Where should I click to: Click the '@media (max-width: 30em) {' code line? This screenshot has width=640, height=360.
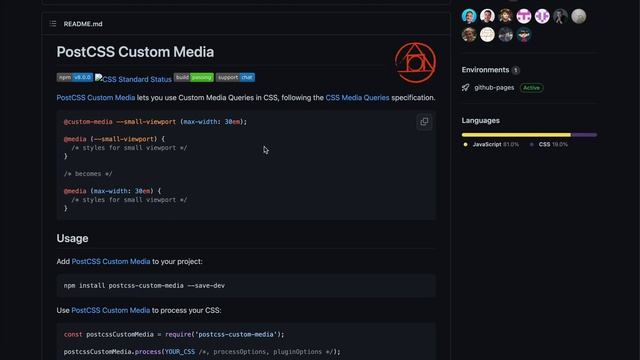point(112,191)
